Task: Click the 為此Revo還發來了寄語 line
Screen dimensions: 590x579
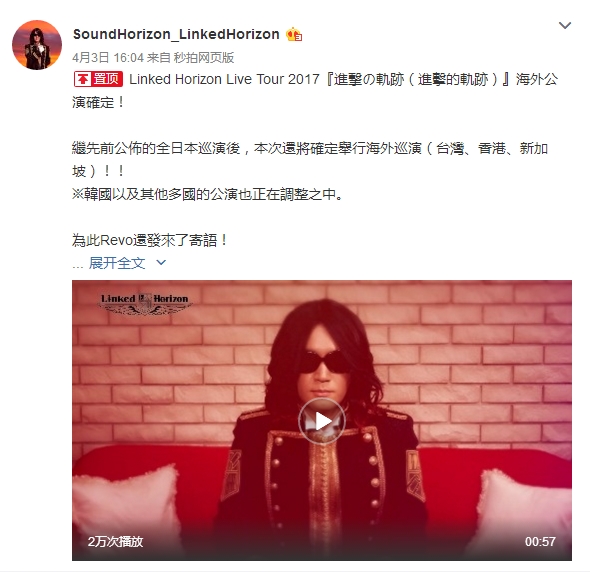Action: tap(150, 240)
